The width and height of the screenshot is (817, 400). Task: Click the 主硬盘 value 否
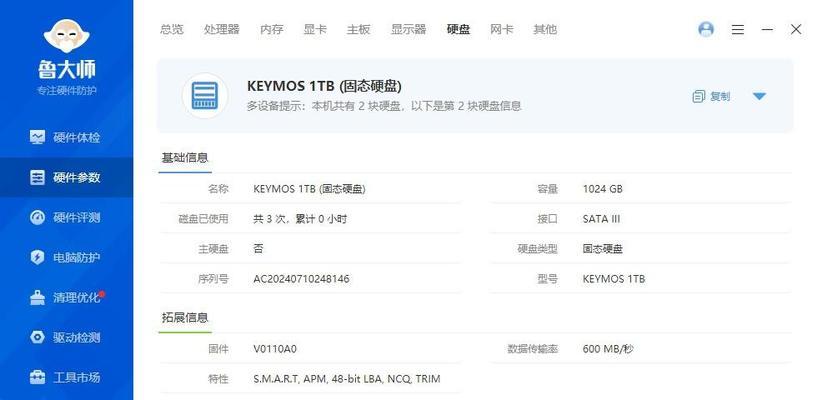tap(258, 249)
